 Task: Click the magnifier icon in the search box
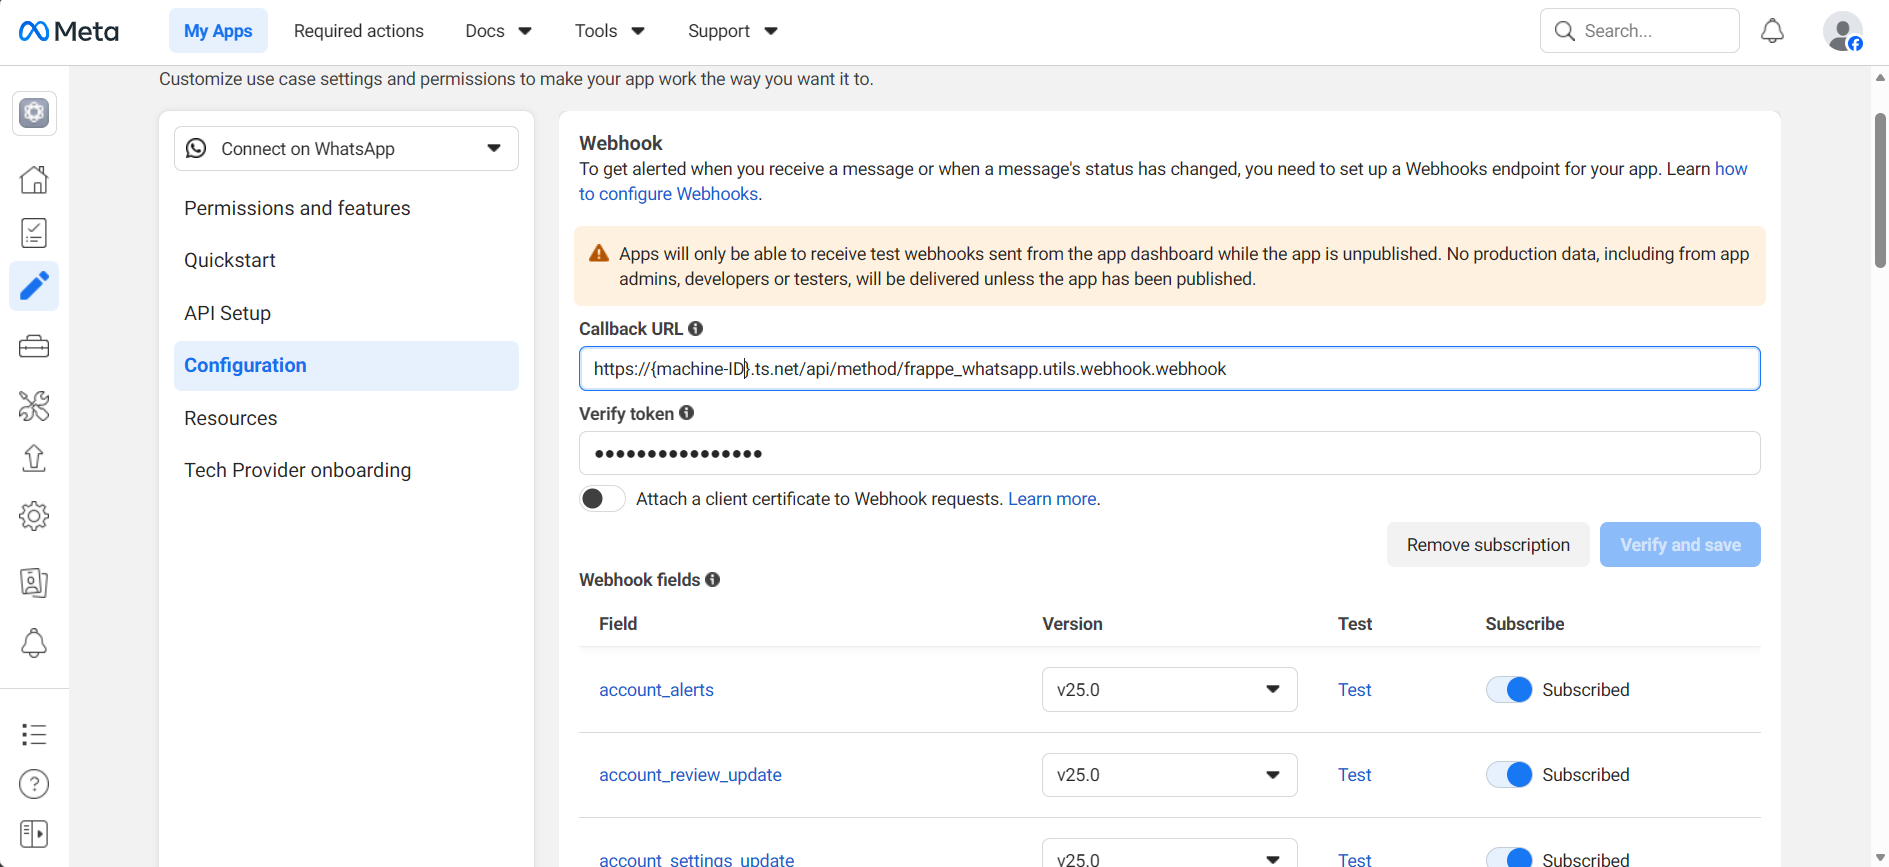[x=1565, y=31]
